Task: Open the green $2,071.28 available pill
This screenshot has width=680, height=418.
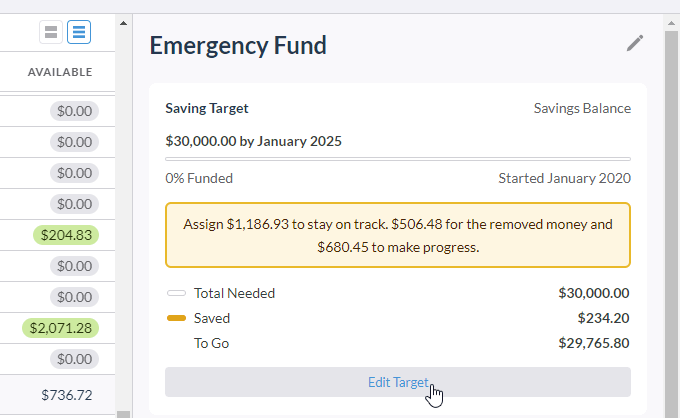Action: [61, 328]
